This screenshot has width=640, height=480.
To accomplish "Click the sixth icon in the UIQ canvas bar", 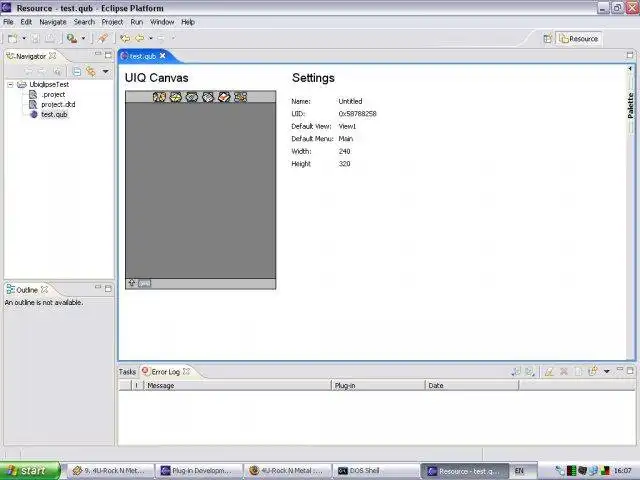I will [x=241, y=97].
